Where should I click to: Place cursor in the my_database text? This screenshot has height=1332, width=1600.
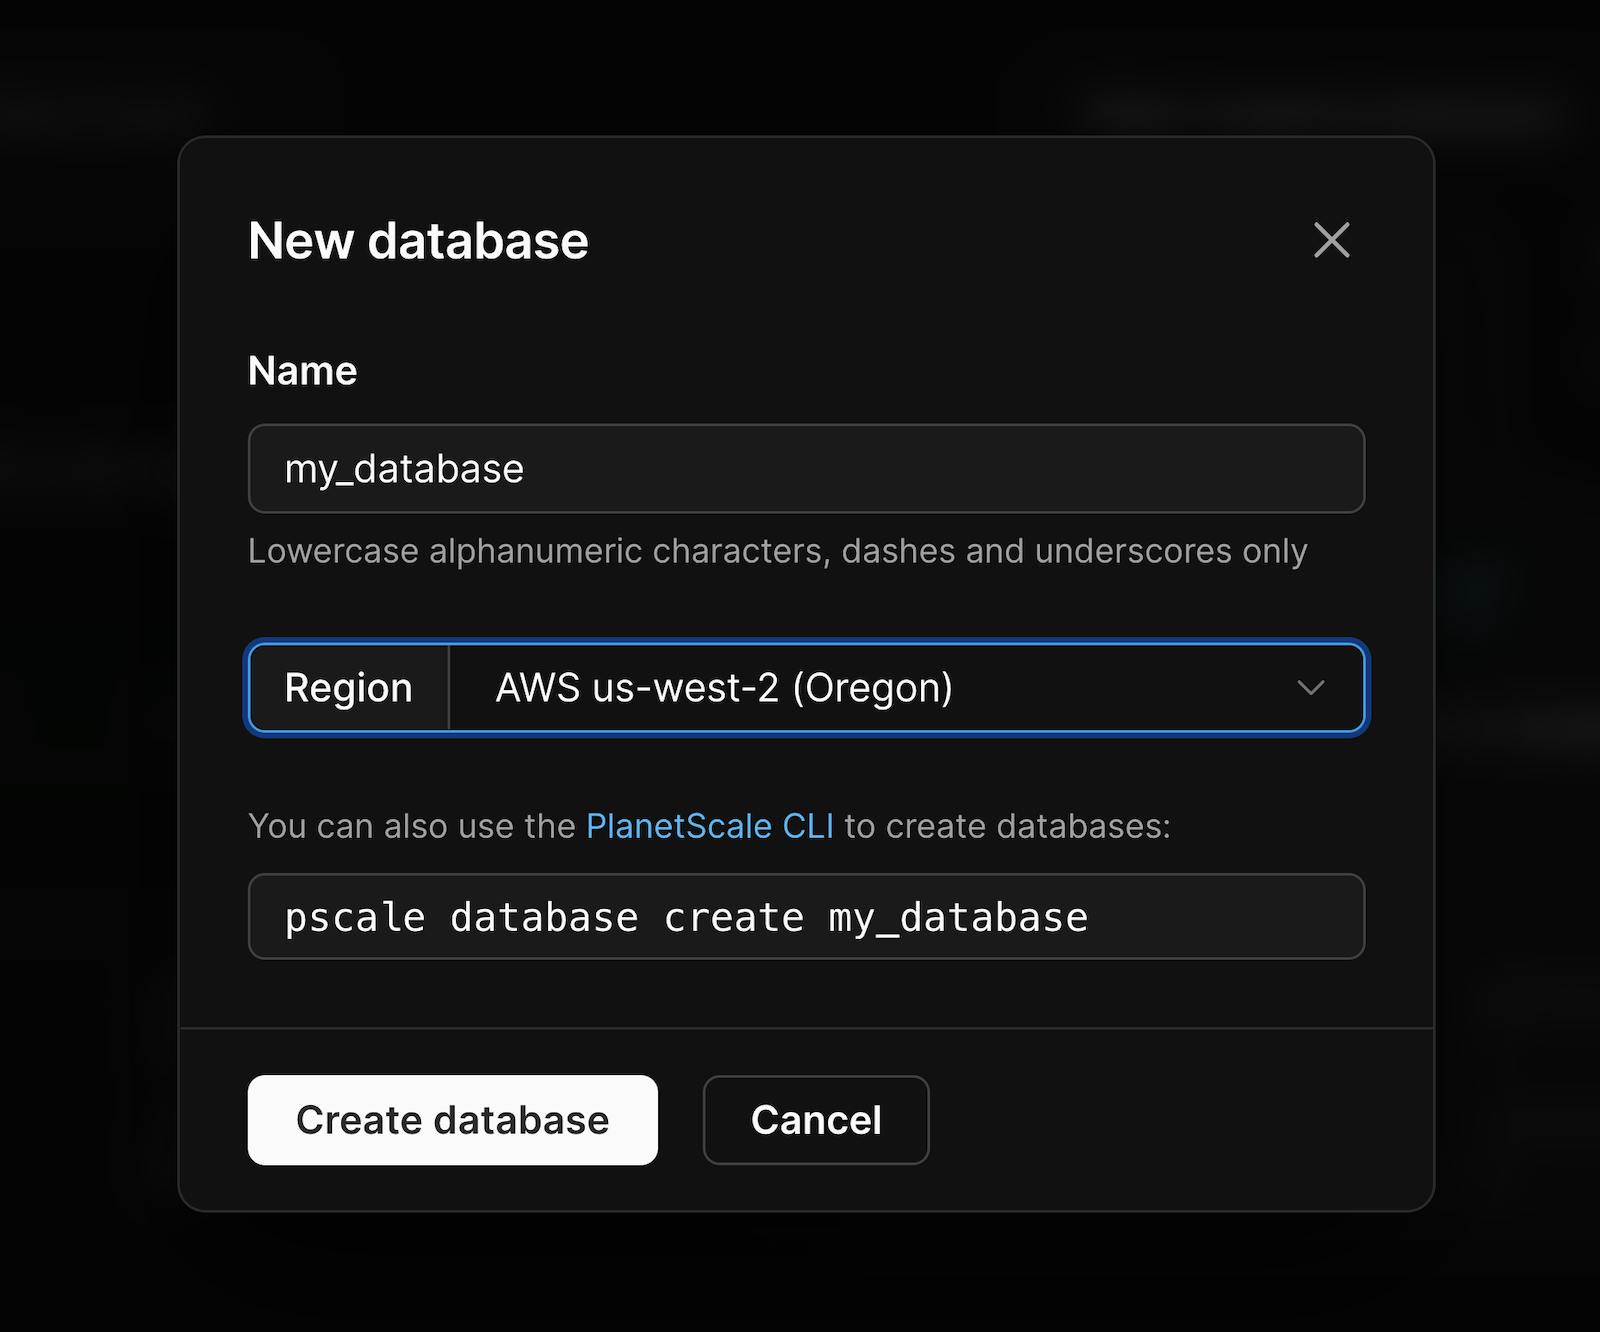[x=404, y=469]
